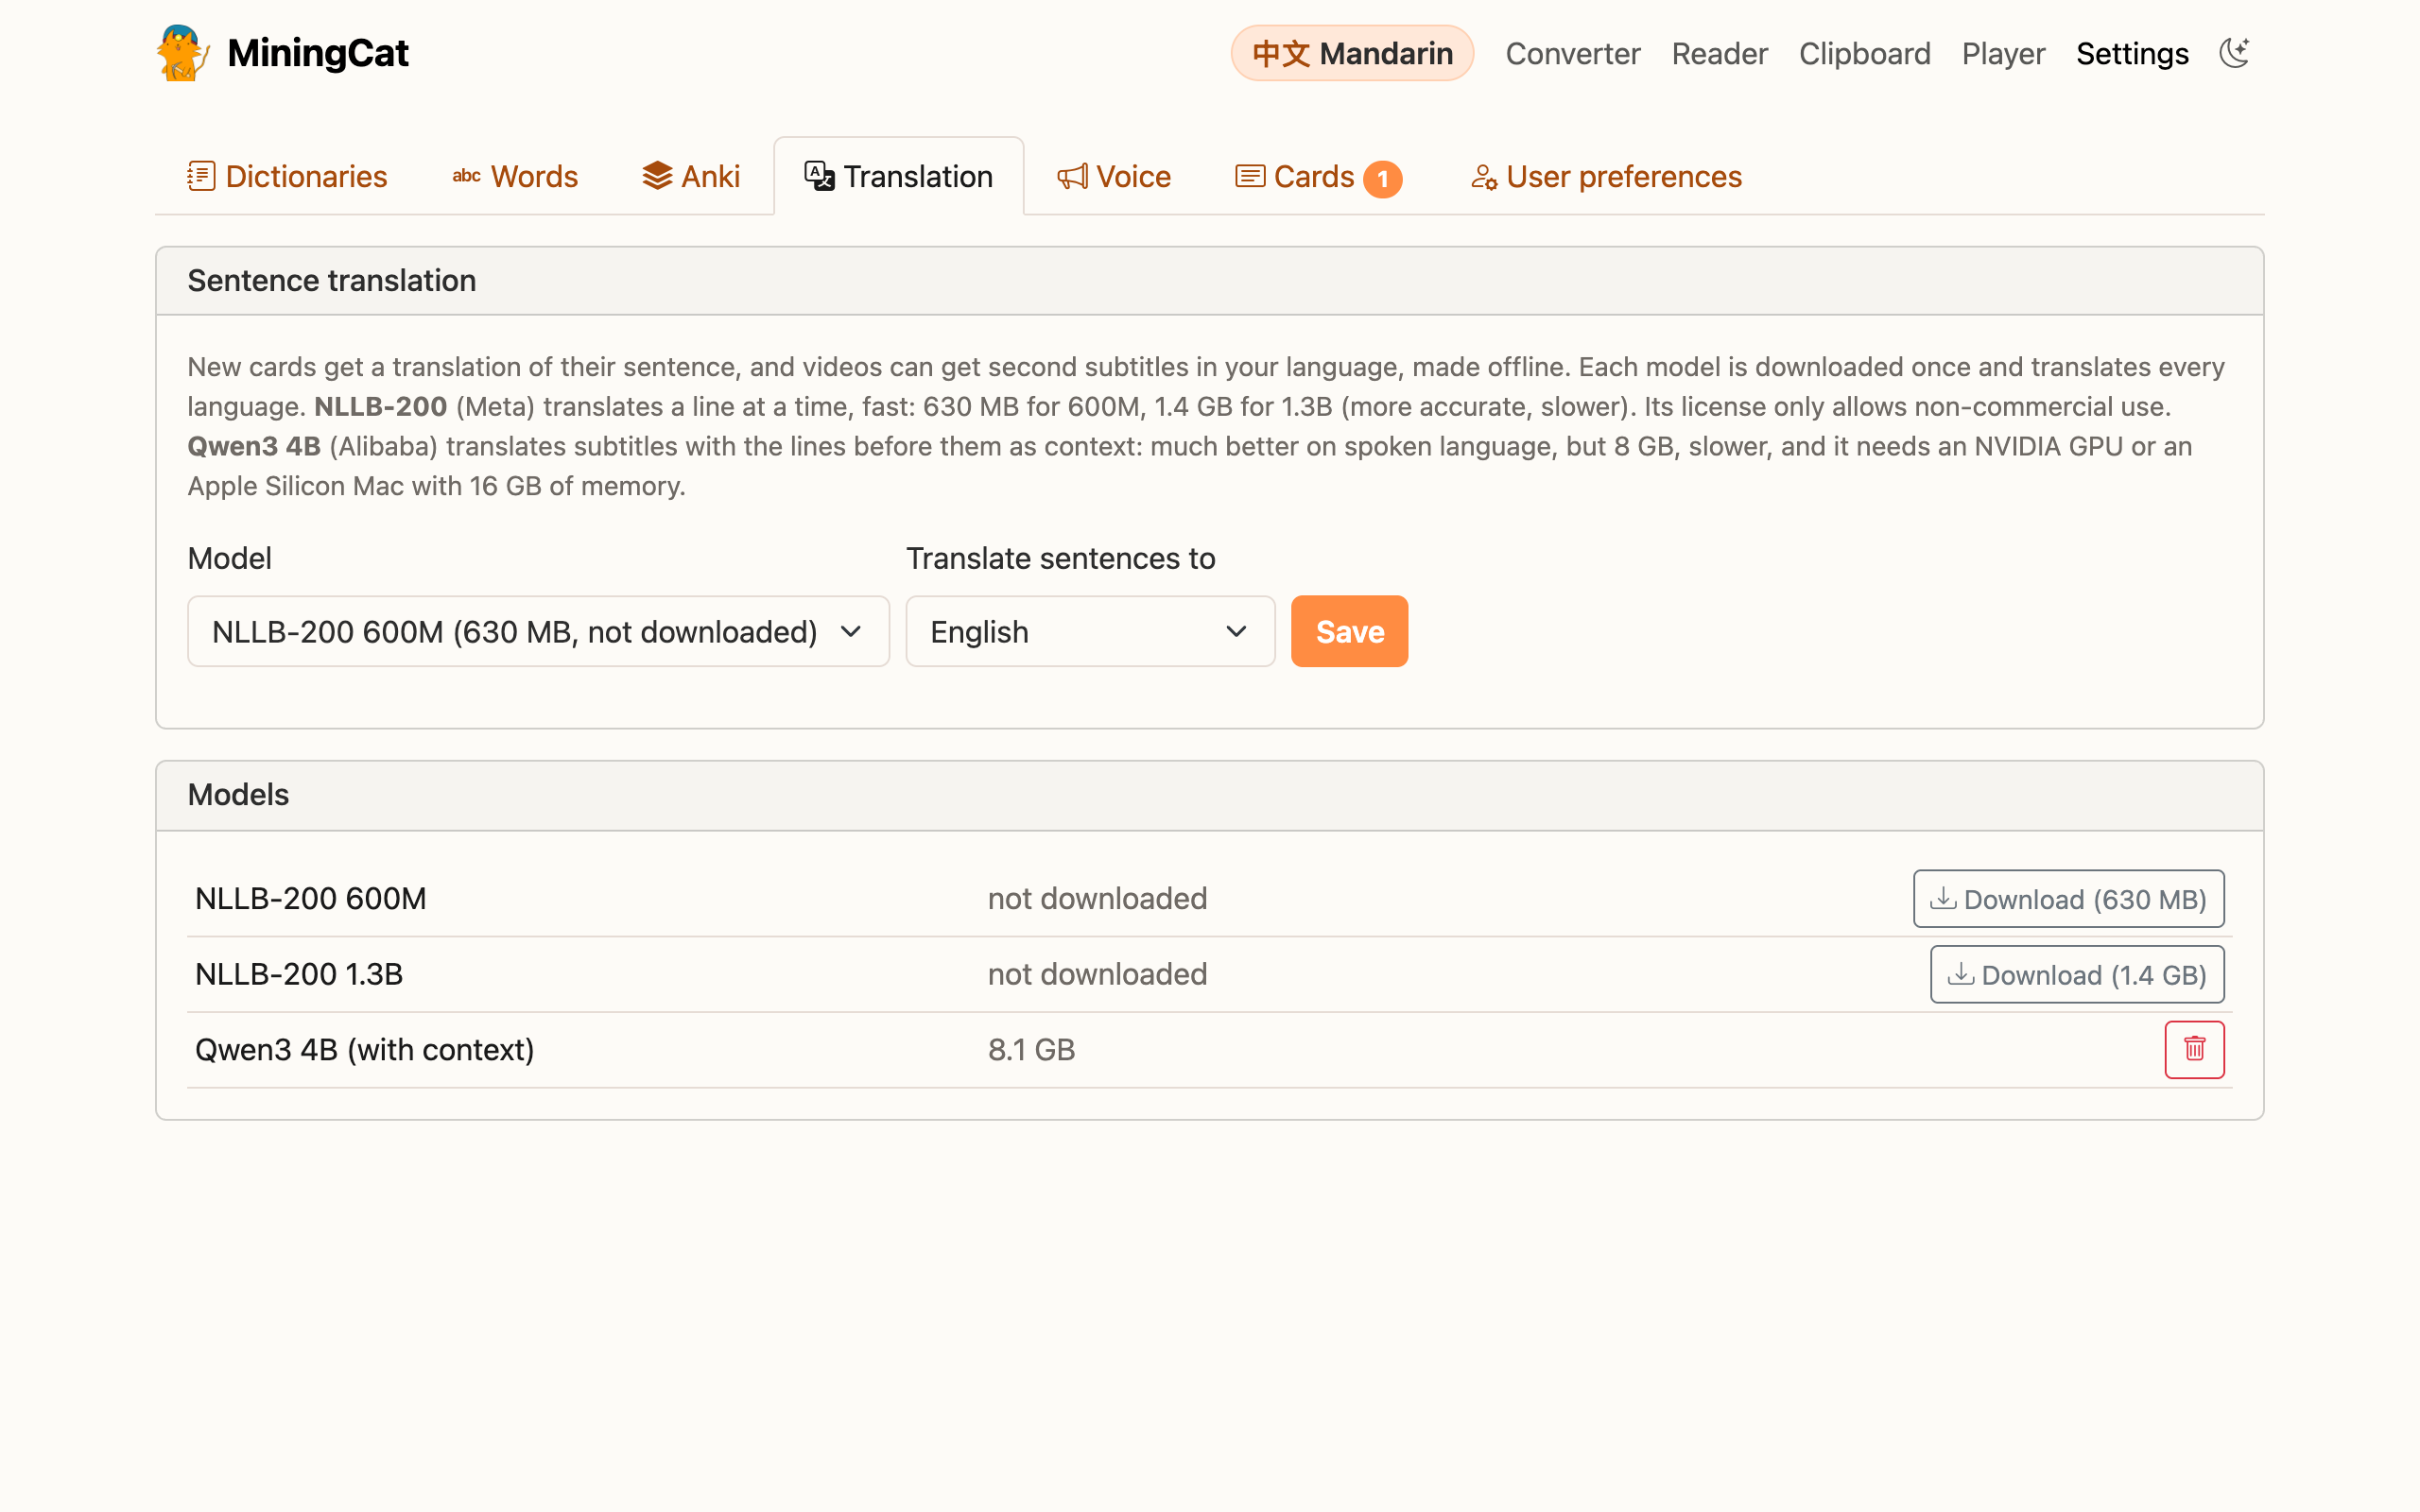Open the Anki tab
Viewport: 2420px width, 1512px height.
coord(691,176)
